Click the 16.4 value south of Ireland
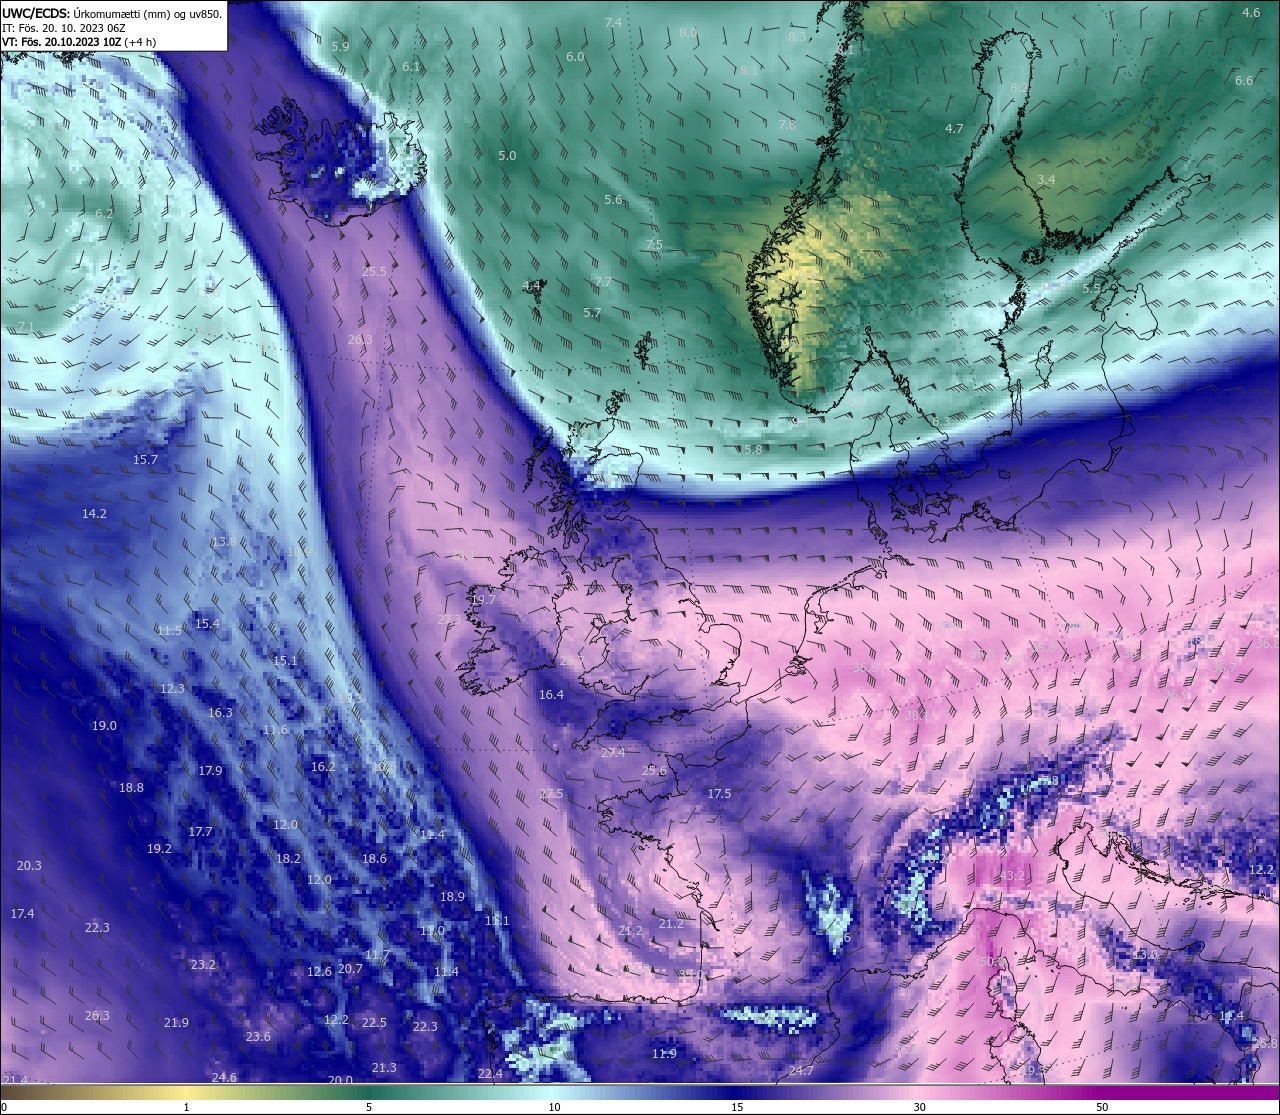1280x1115 pixels. [551, 694]
